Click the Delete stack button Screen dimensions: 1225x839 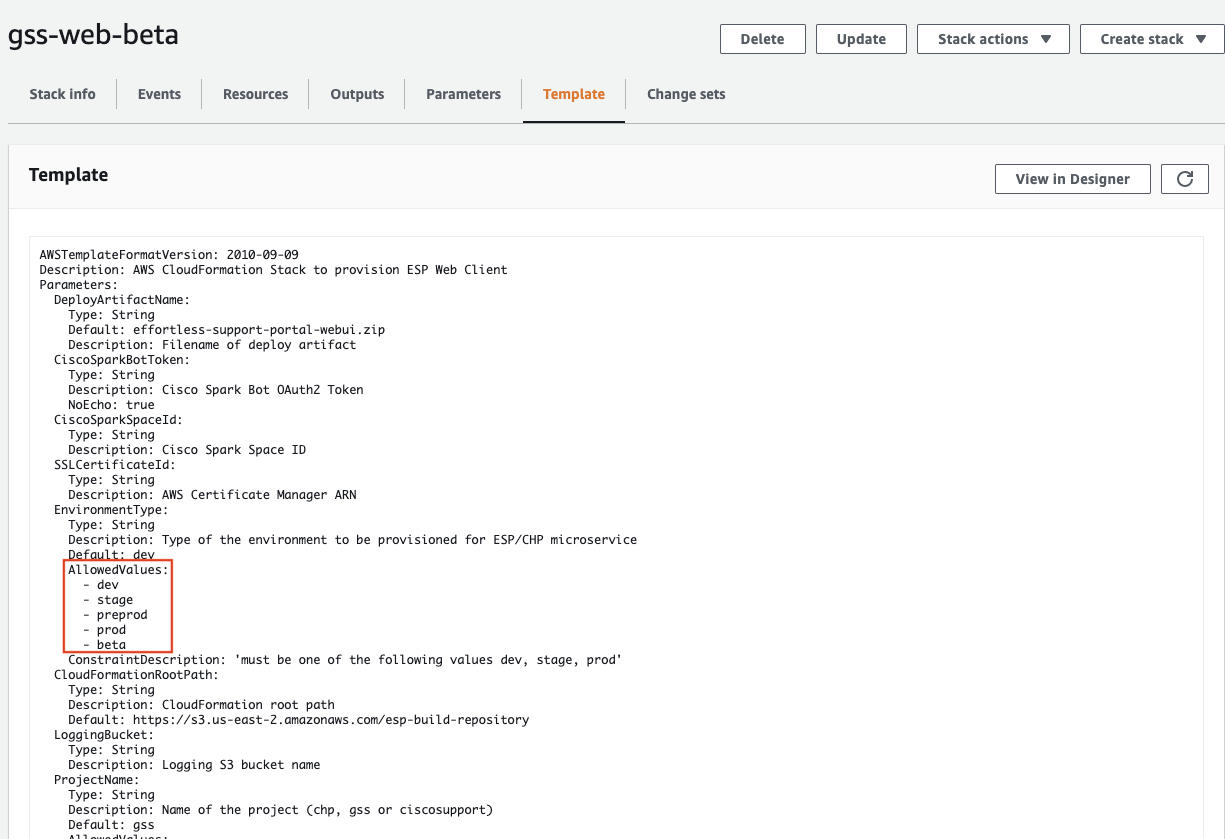click(x=762, y=39)
